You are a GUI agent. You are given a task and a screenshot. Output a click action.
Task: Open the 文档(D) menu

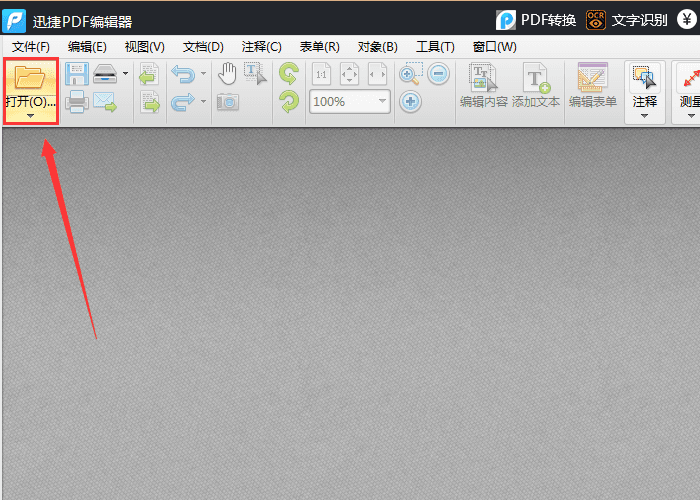203,47
